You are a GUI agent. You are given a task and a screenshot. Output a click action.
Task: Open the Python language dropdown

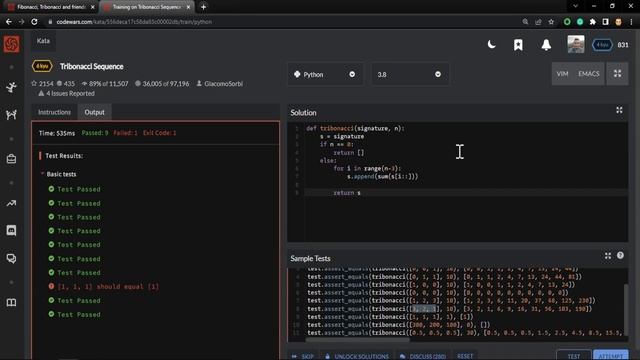point(325,74)
